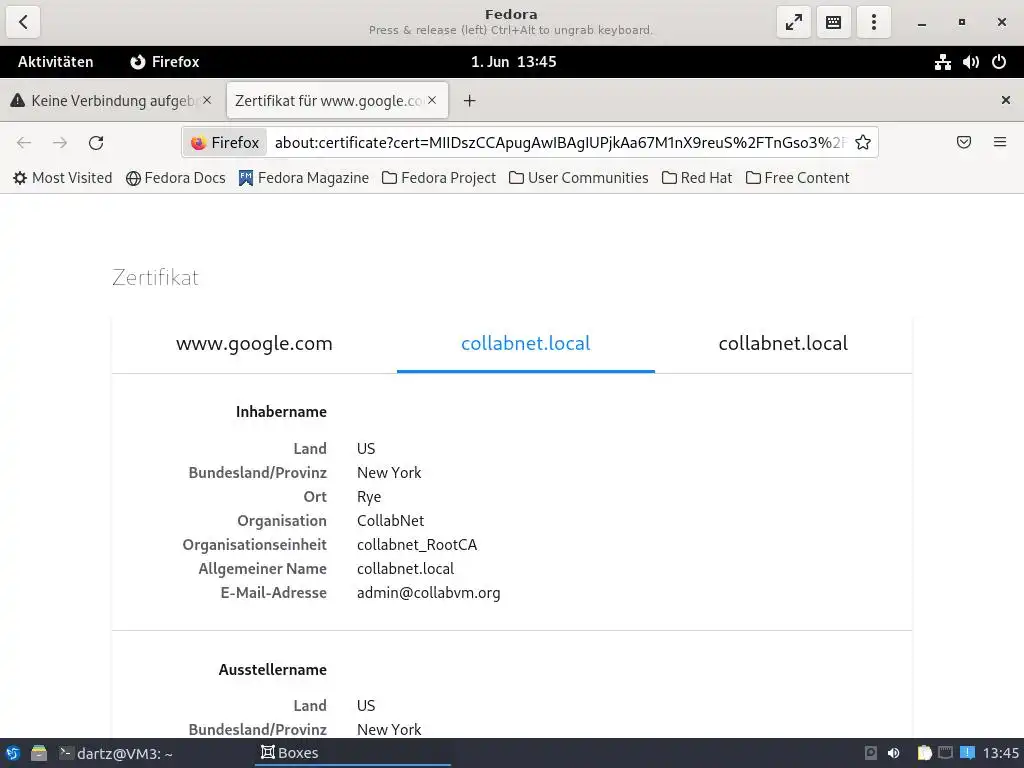Switch to the Keine Verbindung tab
The width and height of the screenshot is (1024, 768).
111,101
